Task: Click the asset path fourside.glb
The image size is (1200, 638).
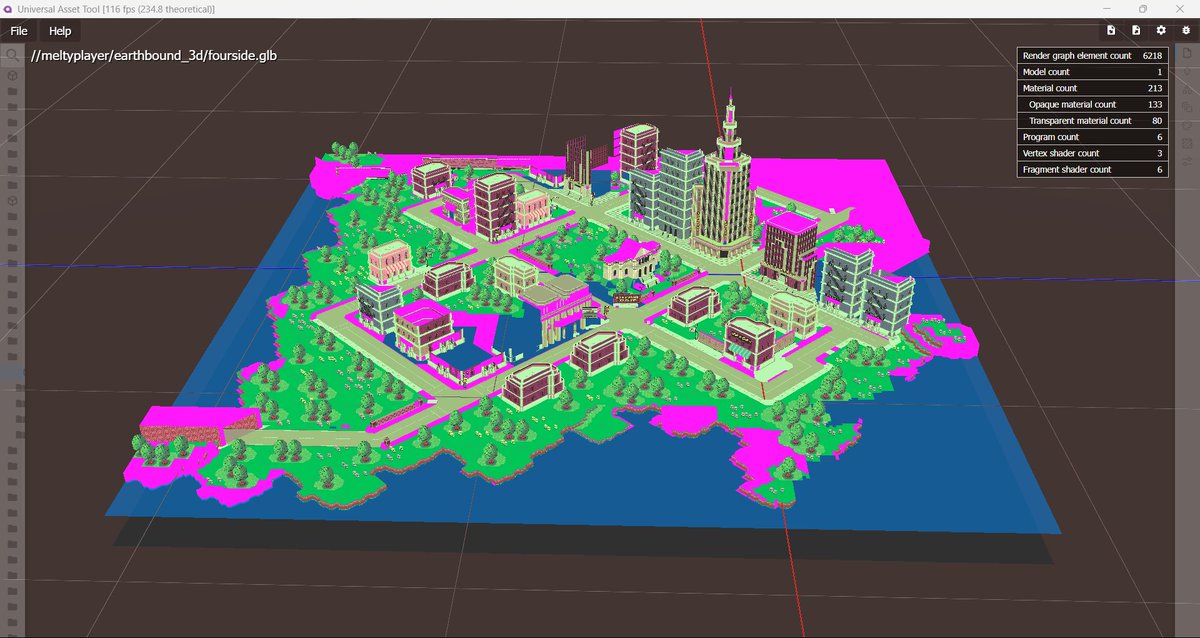Action: point(154,55)
